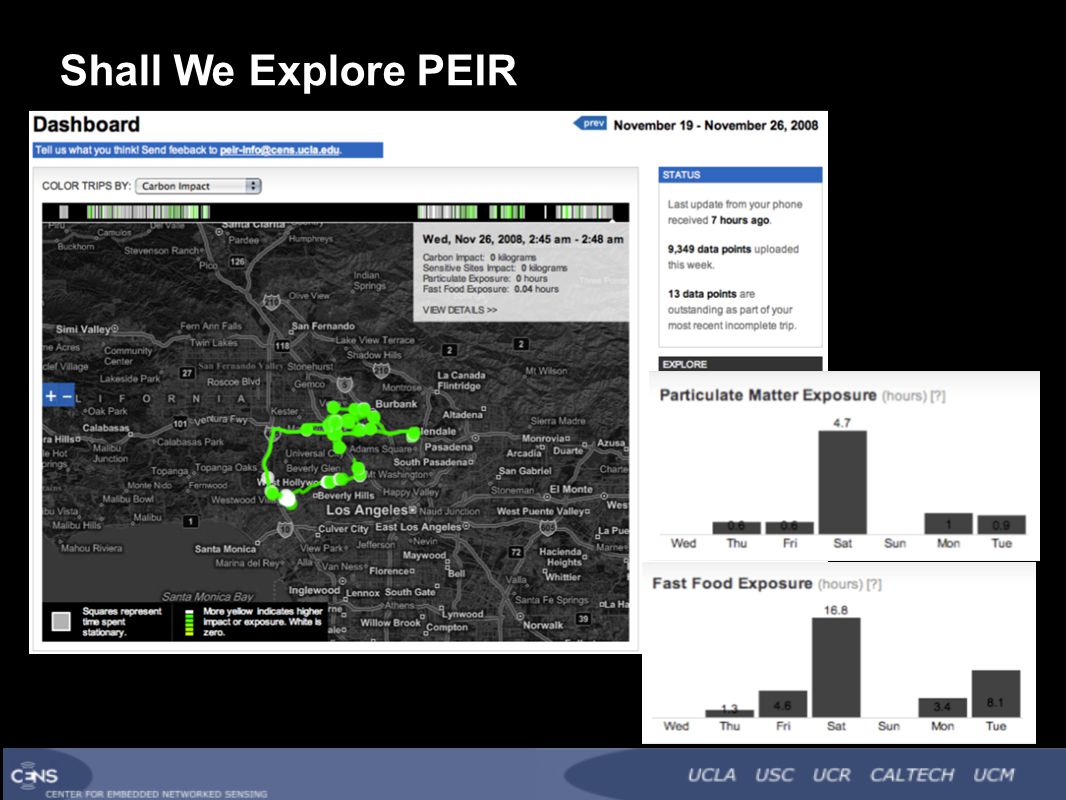Viewport: 1066px width, 800px height.
Task: Open the EXPLORE section header
Action: (740, 364)
